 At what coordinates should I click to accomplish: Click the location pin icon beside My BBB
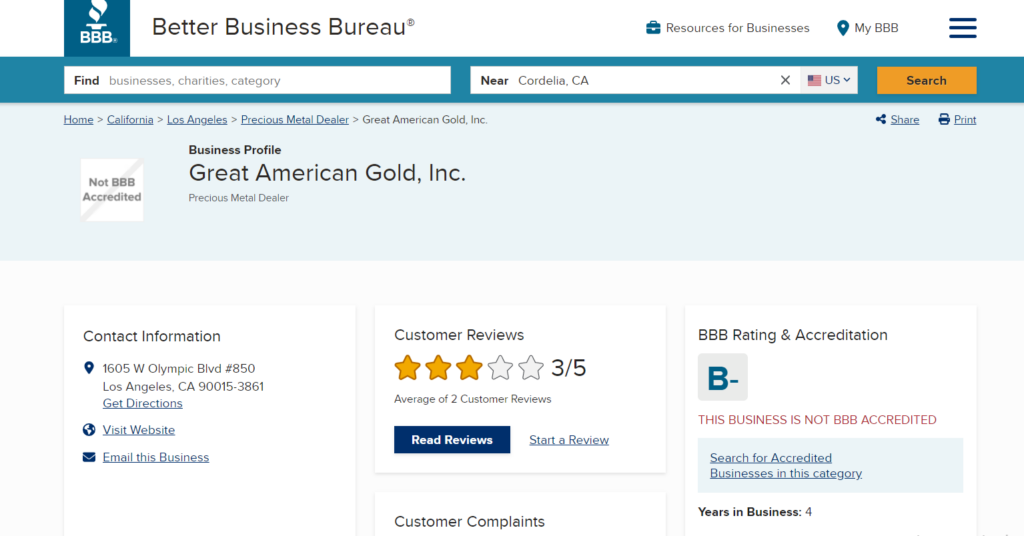click(x=842, y=28)
